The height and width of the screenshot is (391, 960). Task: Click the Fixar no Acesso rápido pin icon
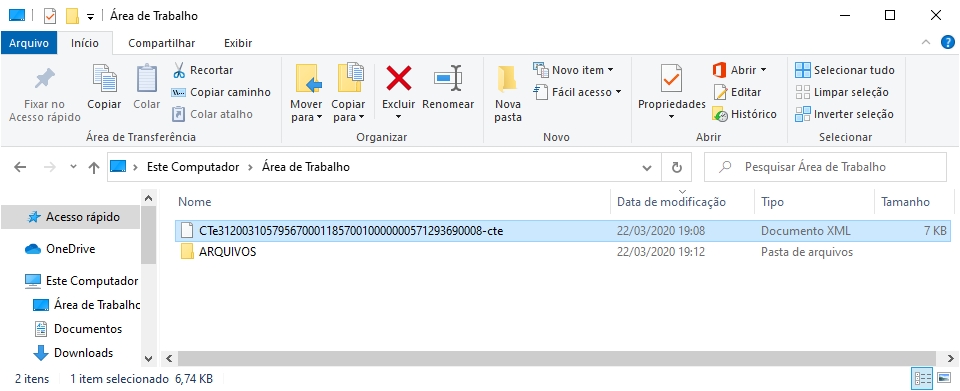coord(44,79)
